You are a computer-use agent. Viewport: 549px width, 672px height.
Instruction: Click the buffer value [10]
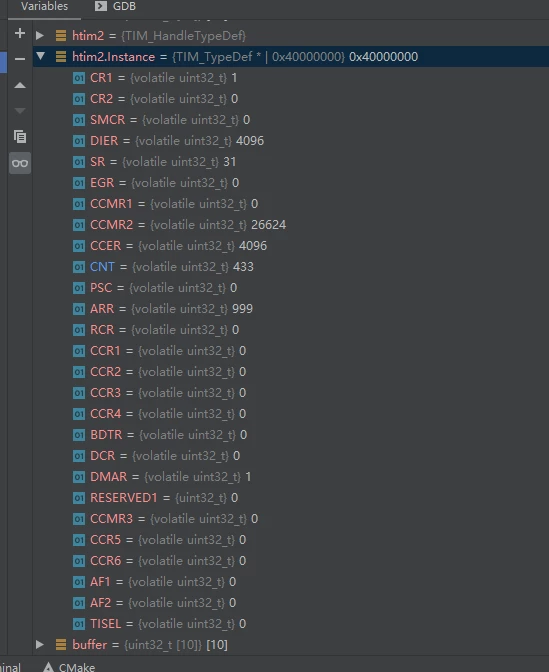click(x=217, y=645)
